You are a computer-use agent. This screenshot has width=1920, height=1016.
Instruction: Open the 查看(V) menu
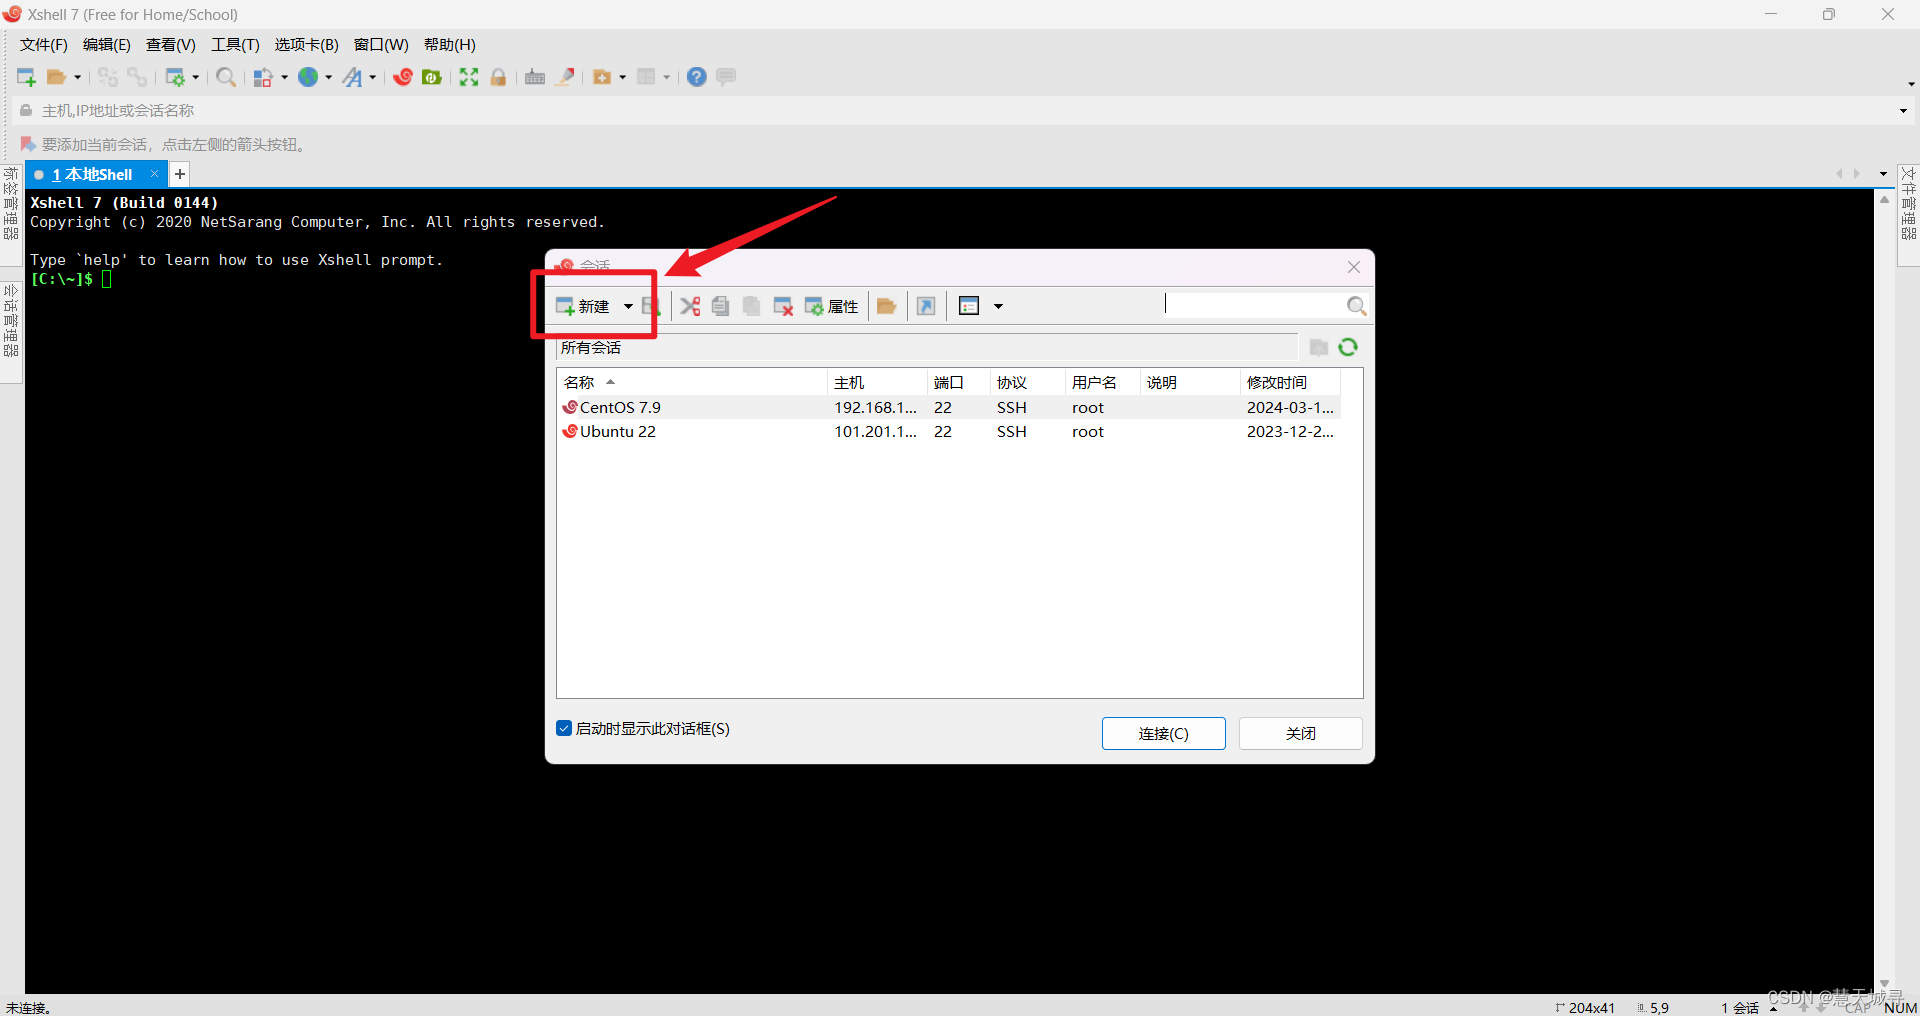171,45
